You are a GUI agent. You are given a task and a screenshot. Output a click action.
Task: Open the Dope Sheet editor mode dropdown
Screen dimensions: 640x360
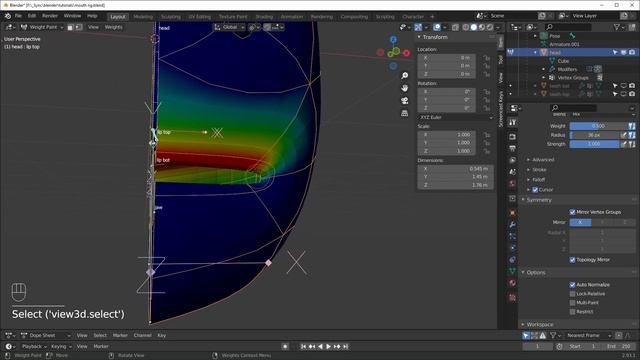click(45, 336)
